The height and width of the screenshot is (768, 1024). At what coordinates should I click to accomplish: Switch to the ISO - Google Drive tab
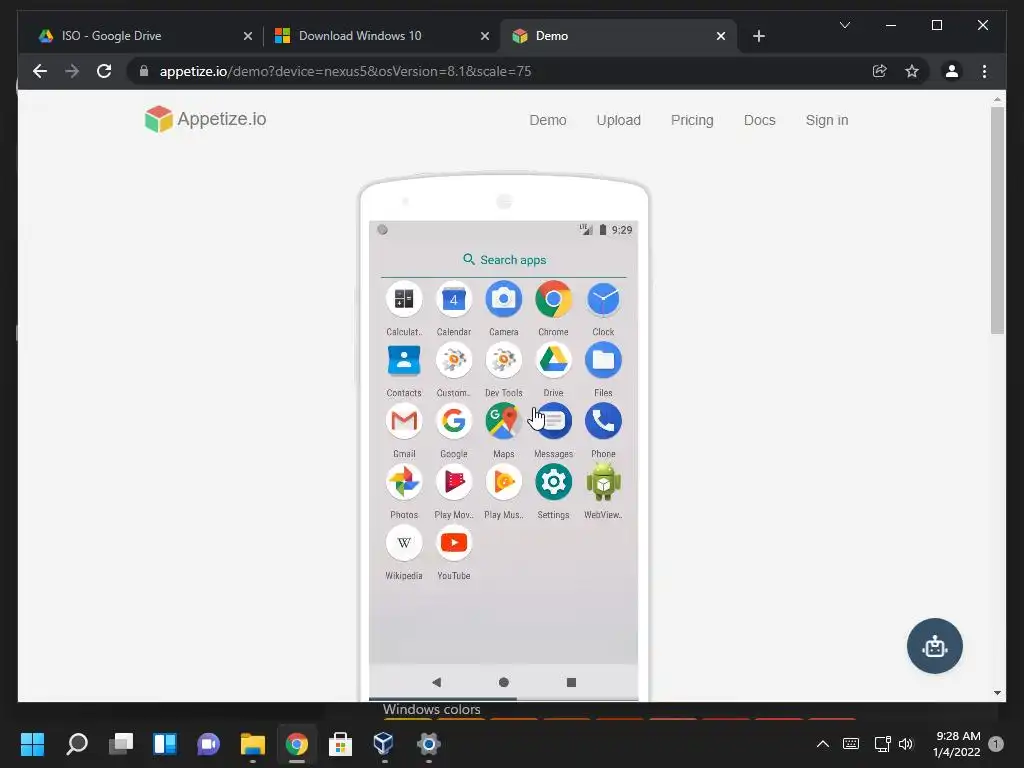click(x=140, y=36)
